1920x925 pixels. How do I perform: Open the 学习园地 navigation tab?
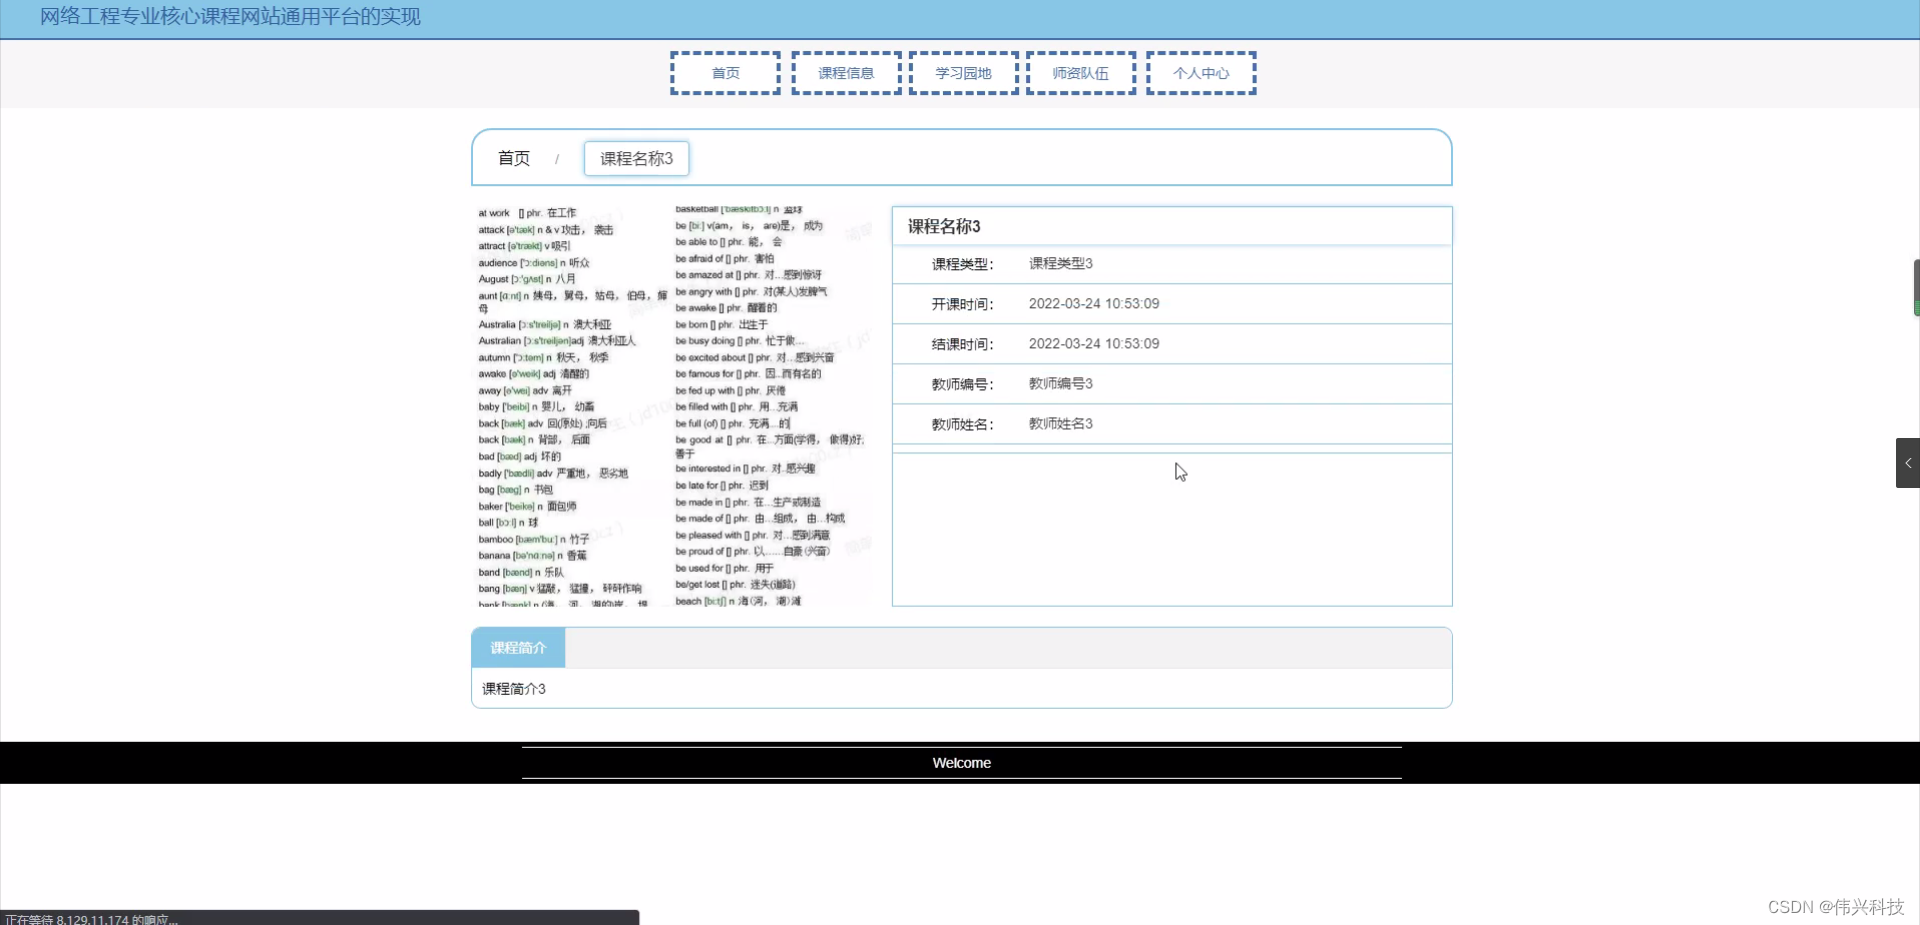coord(963,72)
